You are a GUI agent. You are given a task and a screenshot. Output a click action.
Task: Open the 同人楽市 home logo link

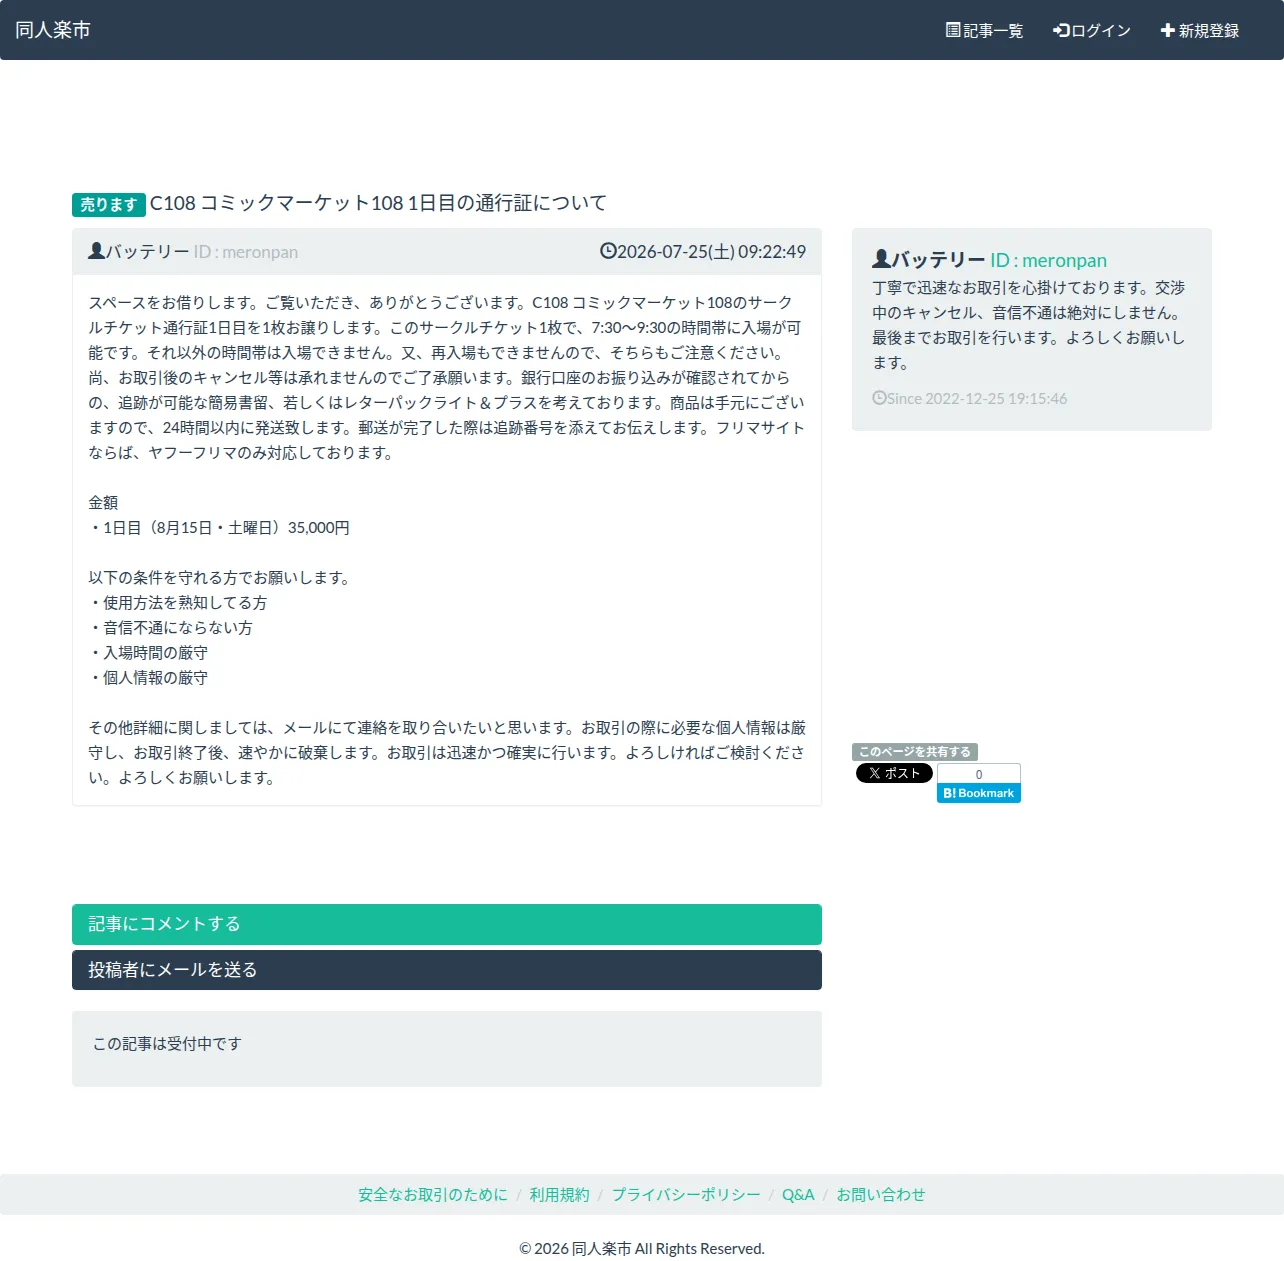click(x=53, y=30)
